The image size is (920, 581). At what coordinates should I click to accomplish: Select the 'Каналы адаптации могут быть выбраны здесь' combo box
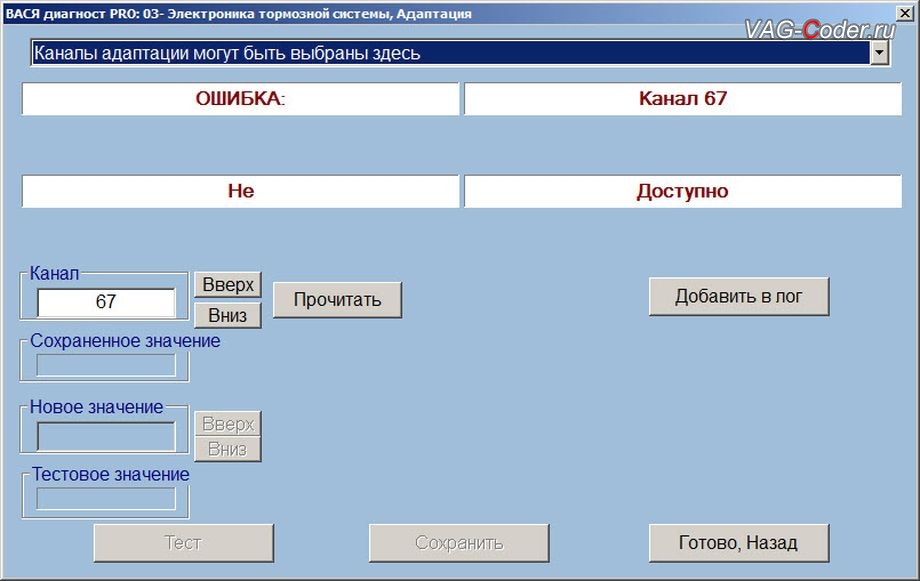(460, 53)
